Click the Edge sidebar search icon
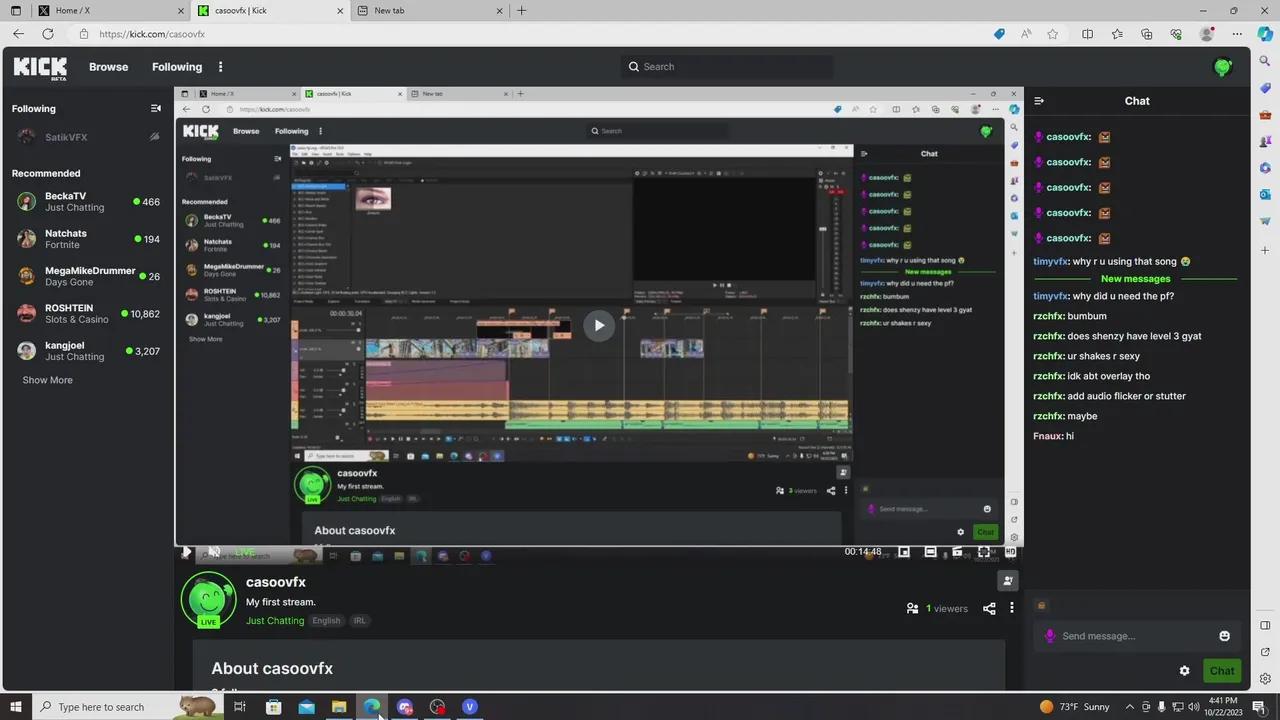The height and width of the screenshot is (720, 1280). pos(1266,62)
